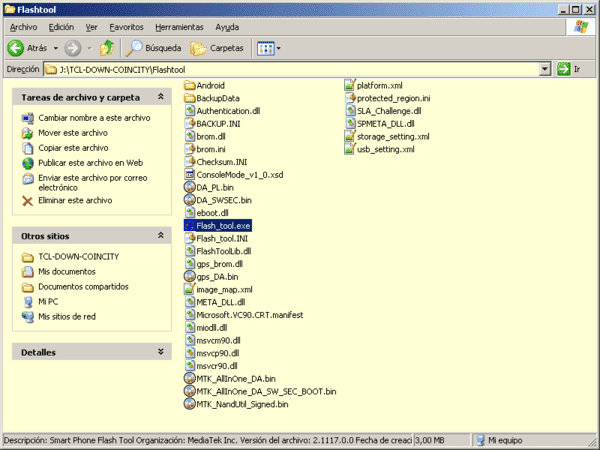Select MTK_AllInOne_DA.bin file icon
Image resolution: width=600 pixels, height=450 pixels.
(x=189, y=379)
